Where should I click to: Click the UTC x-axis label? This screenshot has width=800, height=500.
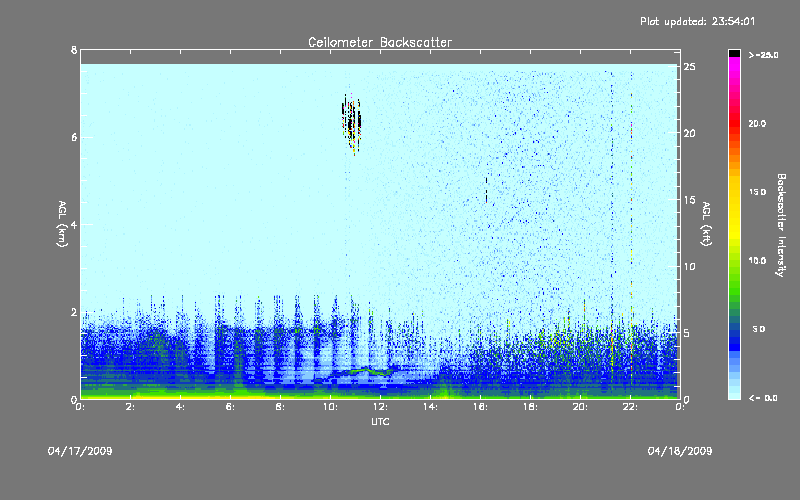[x=380, y=421]
